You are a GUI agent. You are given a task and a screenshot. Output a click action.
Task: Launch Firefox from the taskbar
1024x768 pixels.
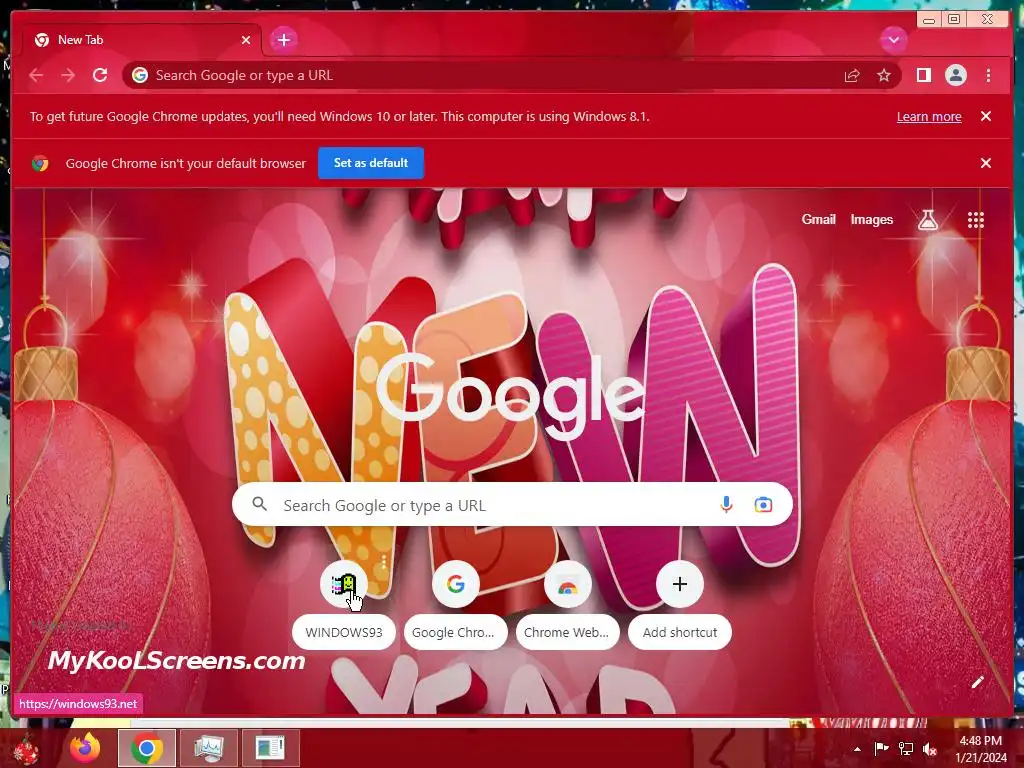click(85, 748)
